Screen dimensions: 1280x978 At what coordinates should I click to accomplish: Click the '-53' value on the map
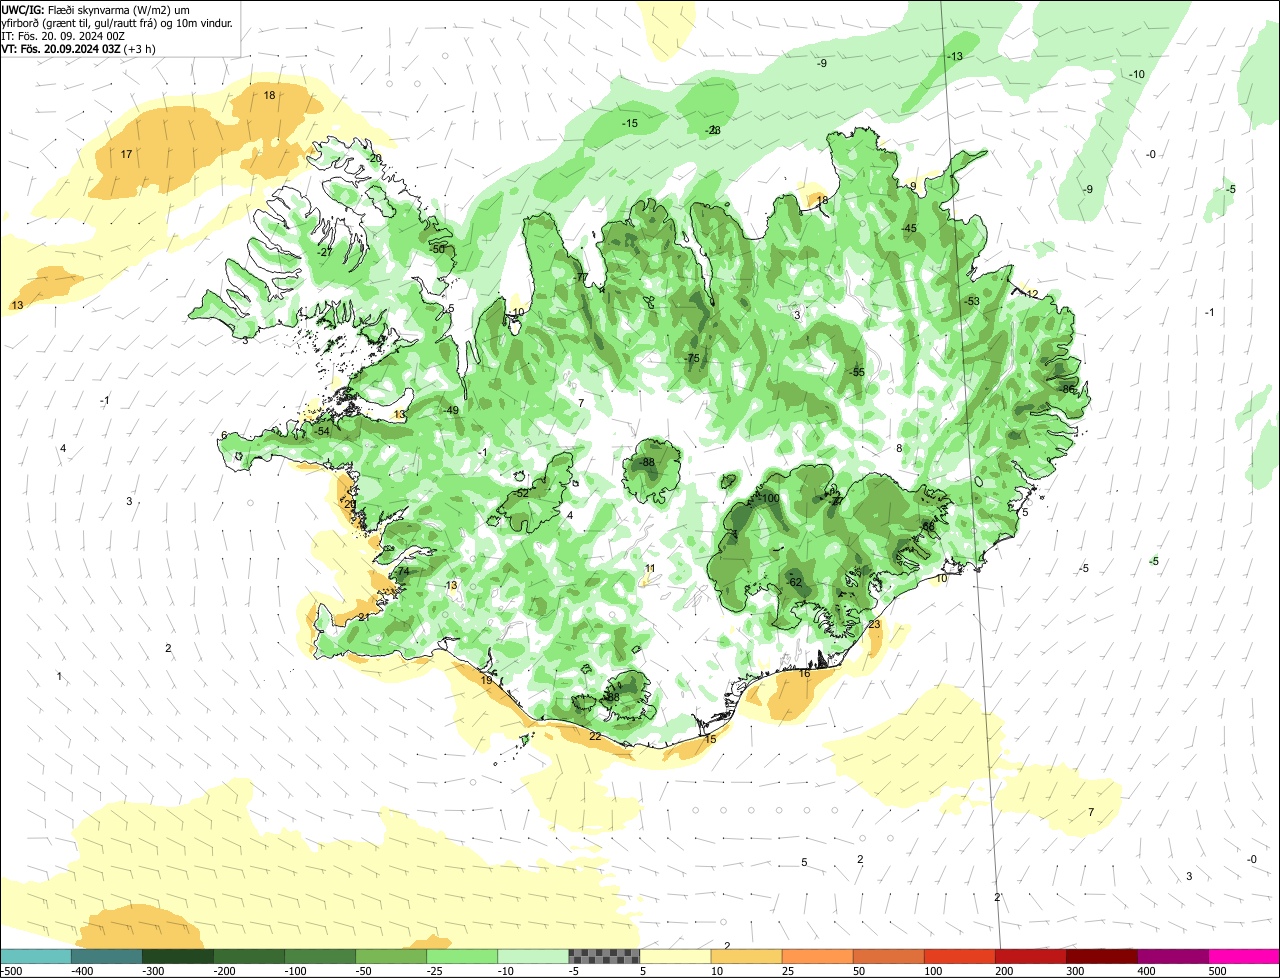[972, 301]
